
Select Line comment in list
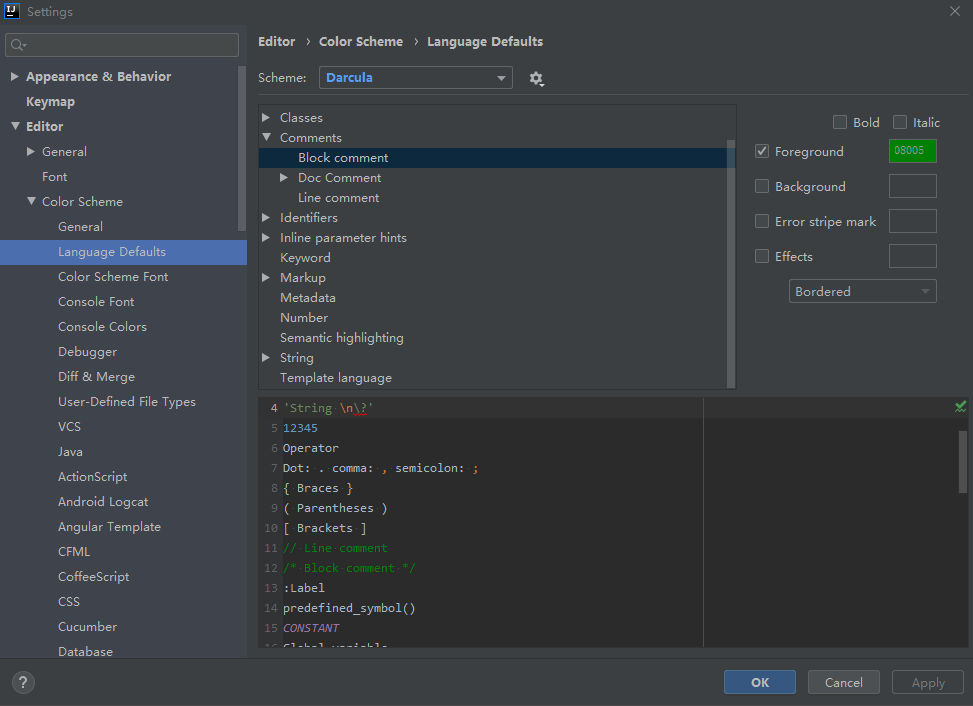pyautogui.click(x=338, y=197)
